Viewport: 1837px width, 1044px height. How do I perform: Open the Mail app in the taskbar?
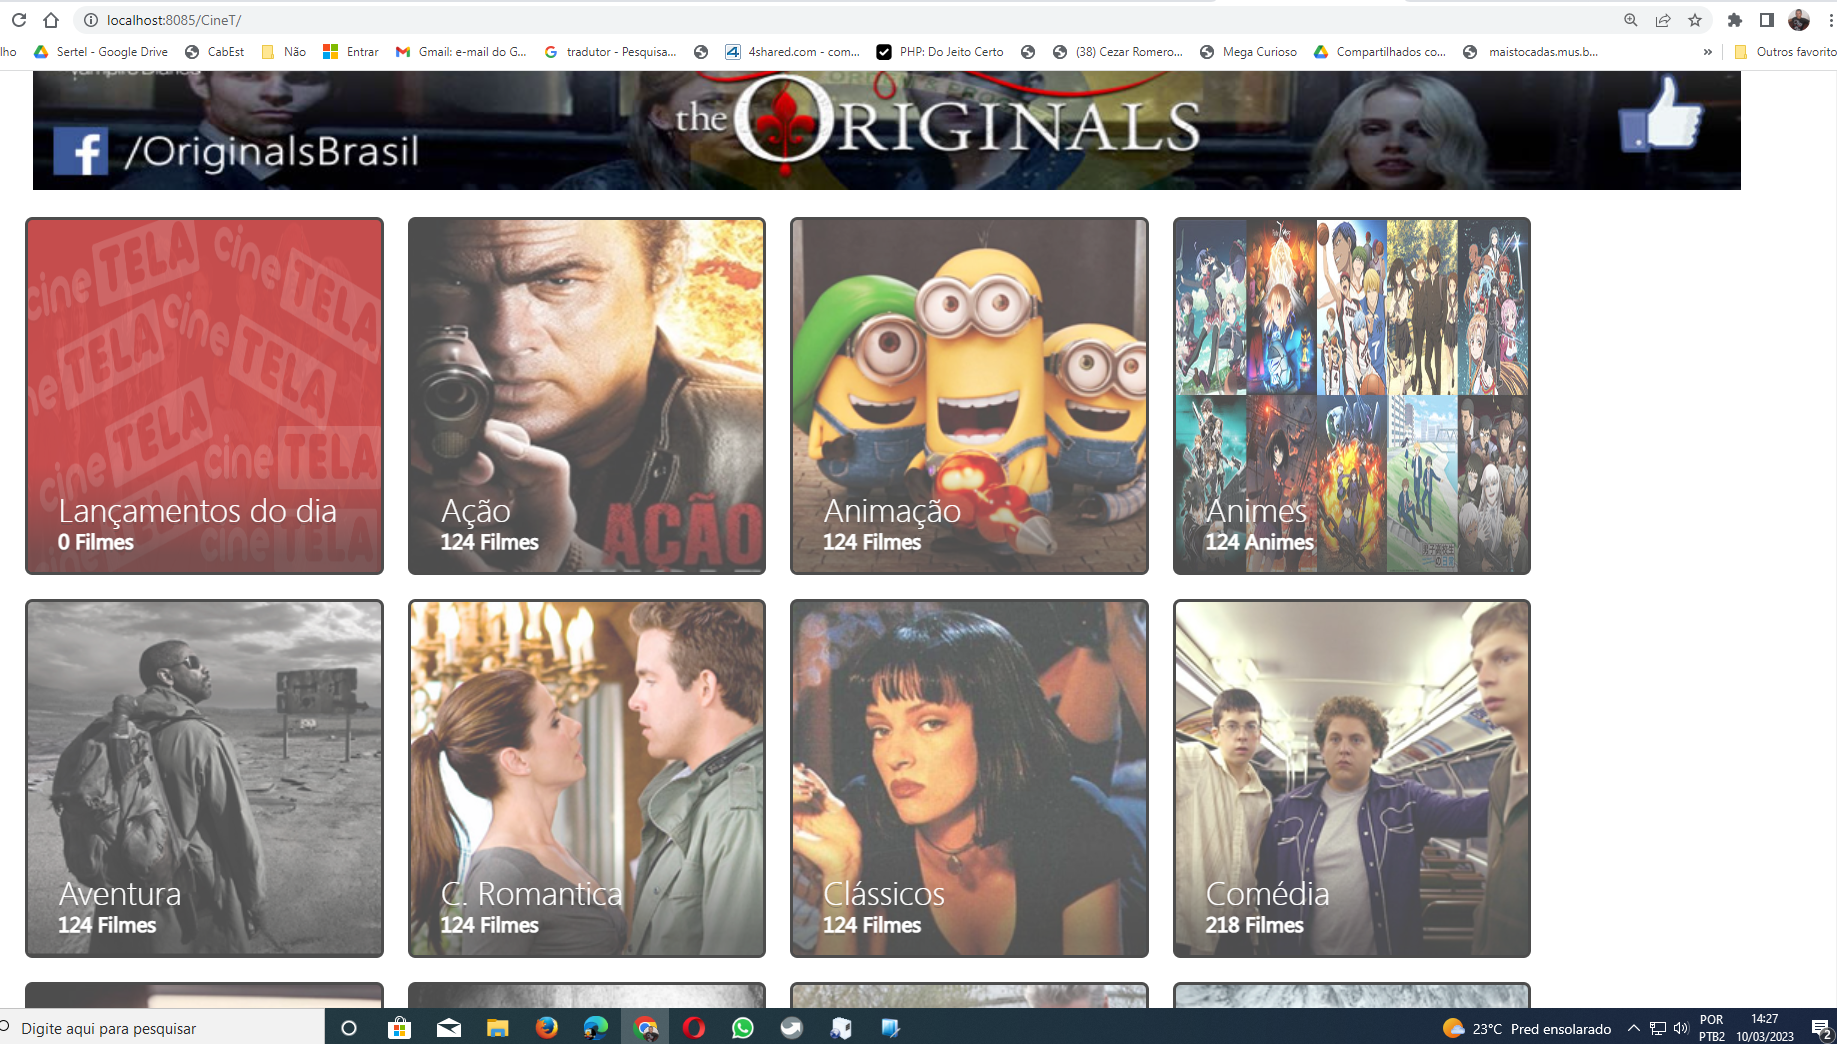coord(449,1028)
